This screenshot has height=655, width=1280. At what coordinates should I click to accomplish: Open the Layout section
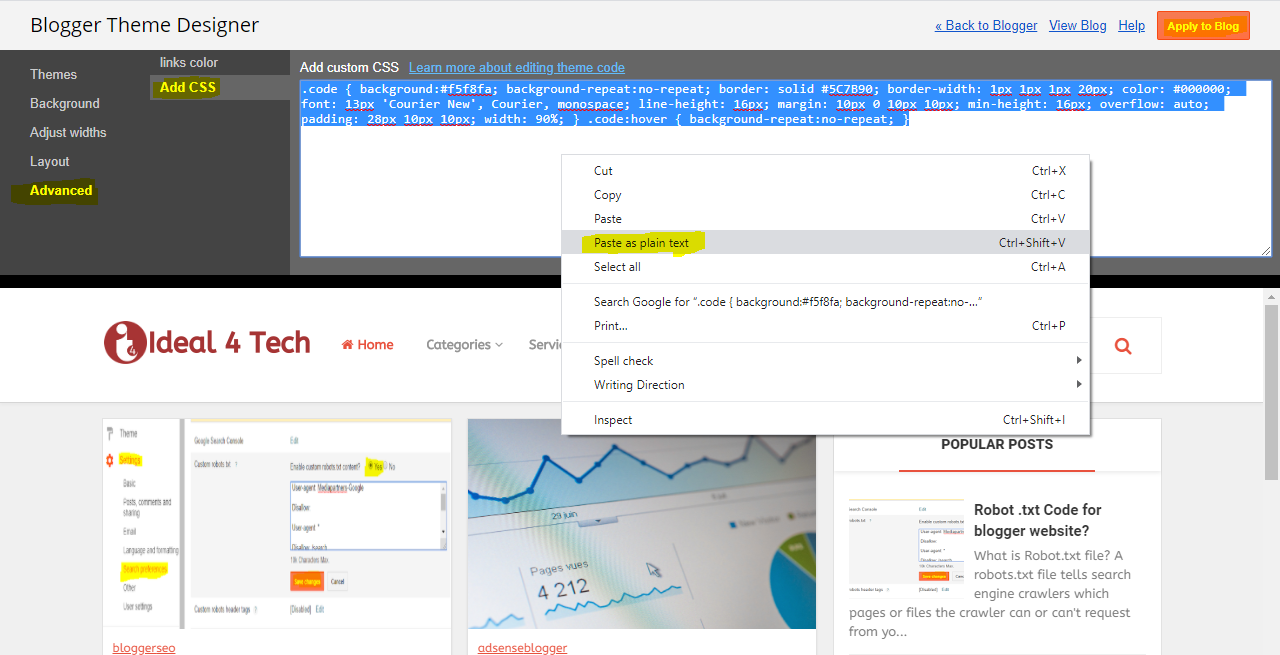49,161
